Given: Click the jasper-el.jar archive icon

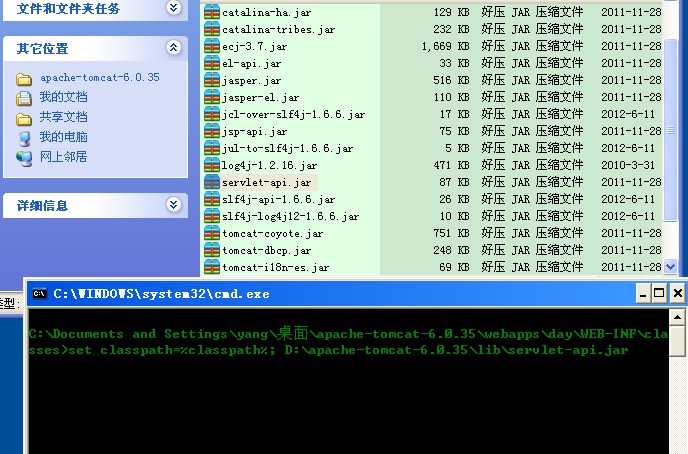Looking at the screenshot, I should (212, 97).
